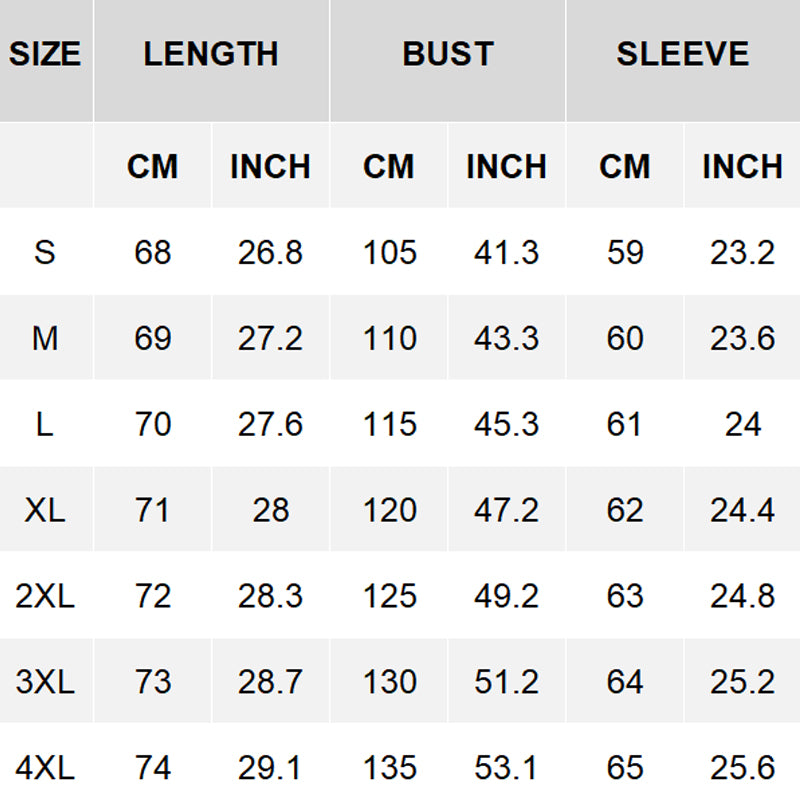Select the M size row label
The height and width of the screenshot is (800, 800).
coord(45,339)
